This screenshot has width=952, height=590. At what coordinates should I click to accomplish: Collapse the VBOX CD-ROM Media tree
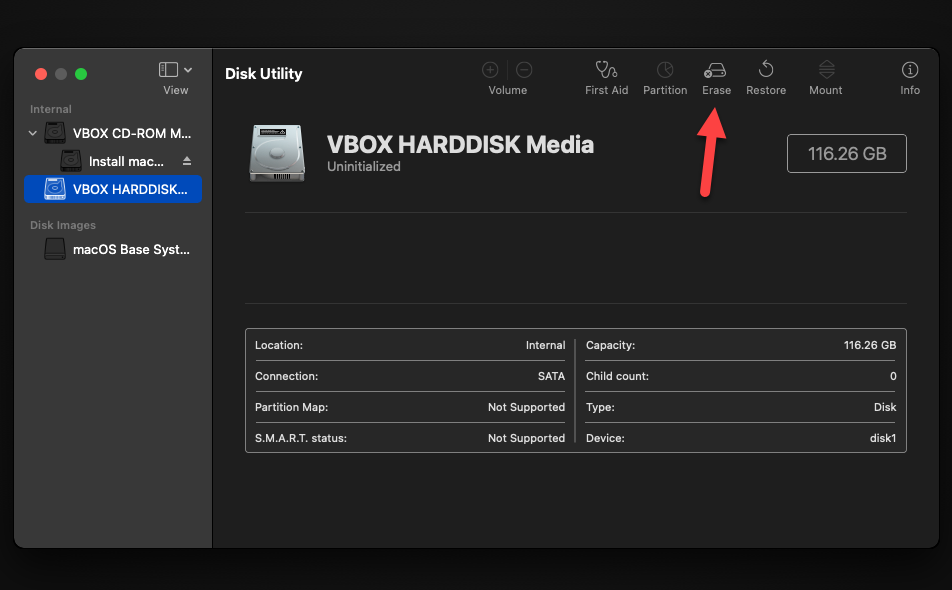pyautogui.click(x=33, y=133)
